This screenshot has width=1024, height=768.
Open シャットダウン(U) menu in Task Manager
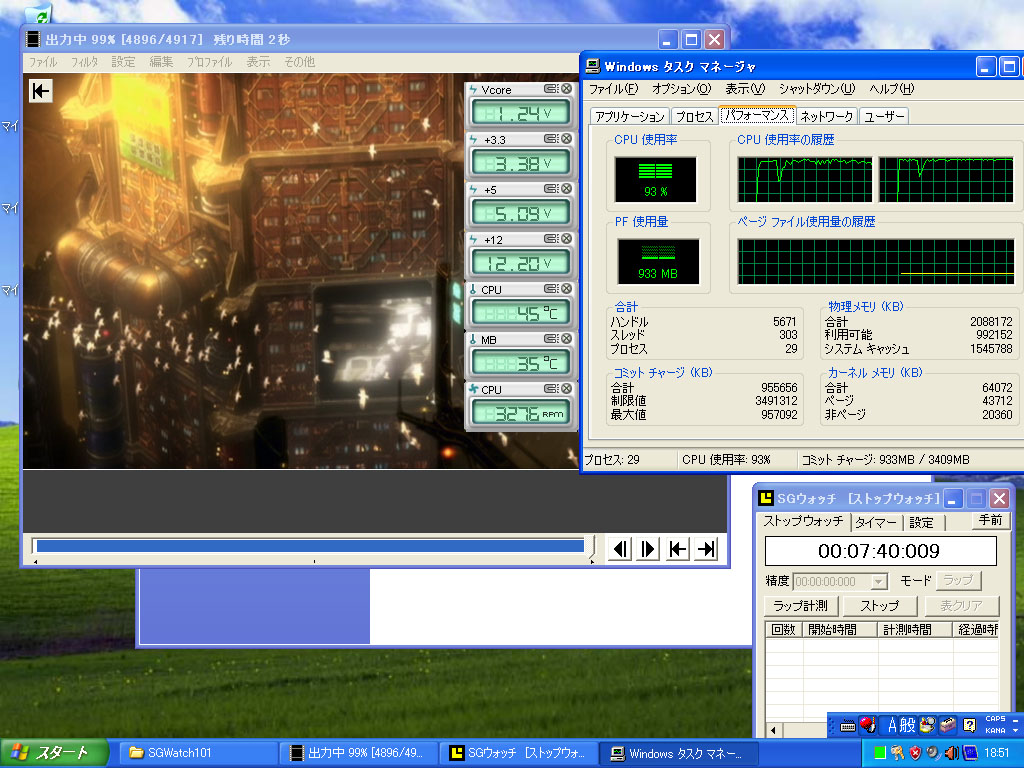pos(816,89)
